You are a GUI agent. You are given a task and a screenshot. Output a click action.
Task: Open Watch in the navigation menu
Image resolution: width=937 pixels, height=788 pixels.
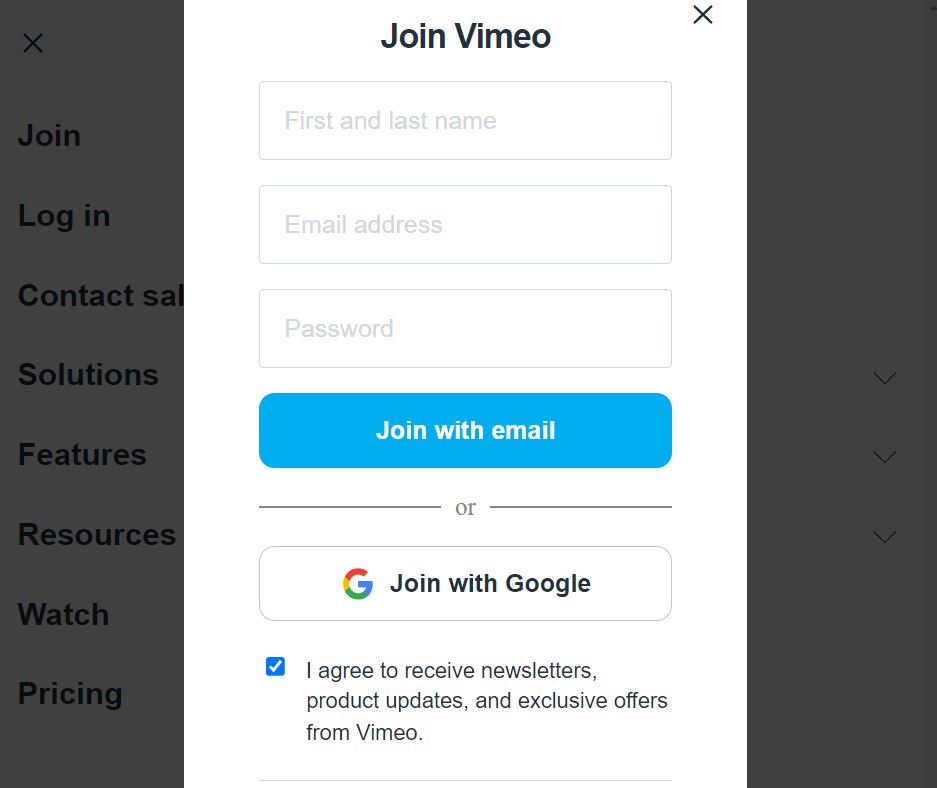tap(64, 614)
